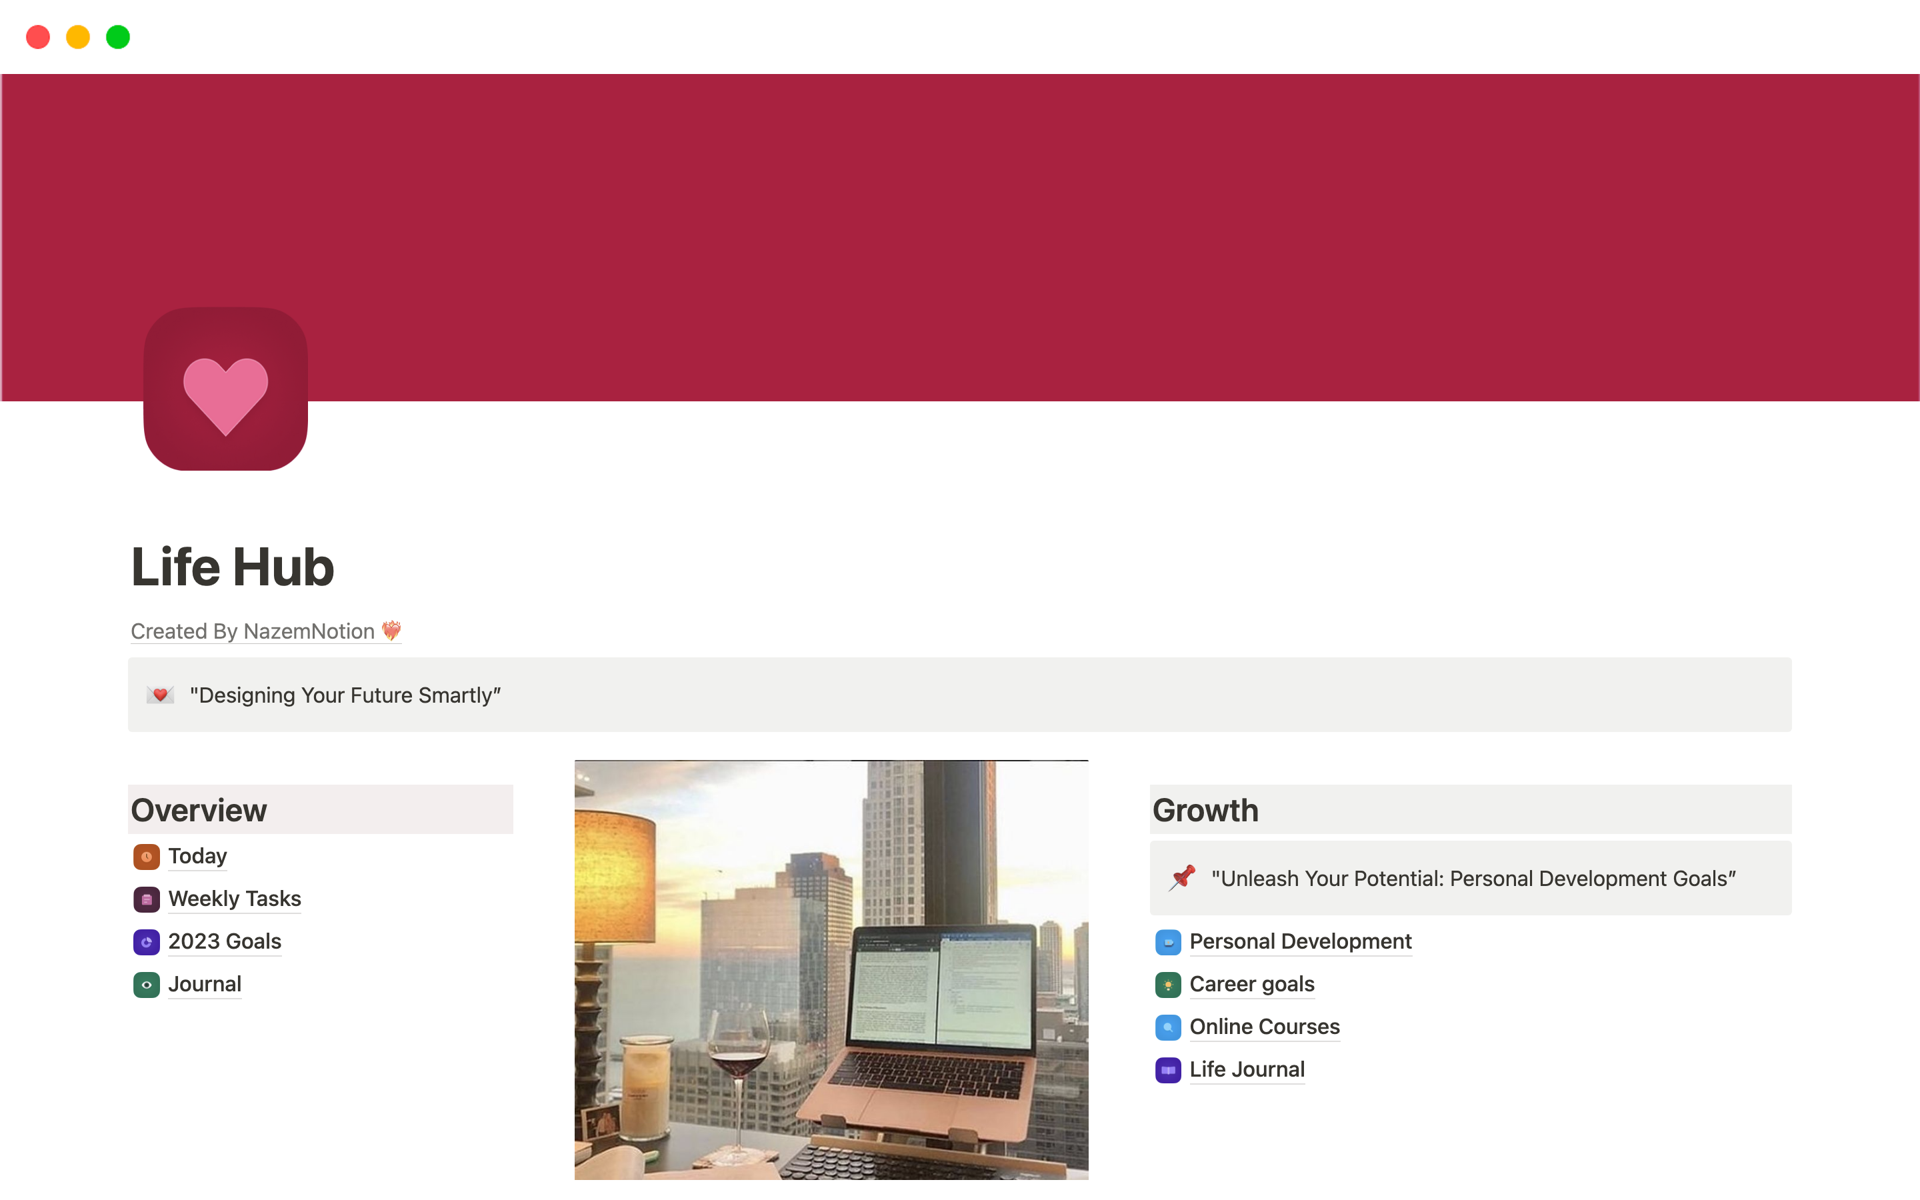Toggle visibility of Overview panel

click(x=198, y=809)
